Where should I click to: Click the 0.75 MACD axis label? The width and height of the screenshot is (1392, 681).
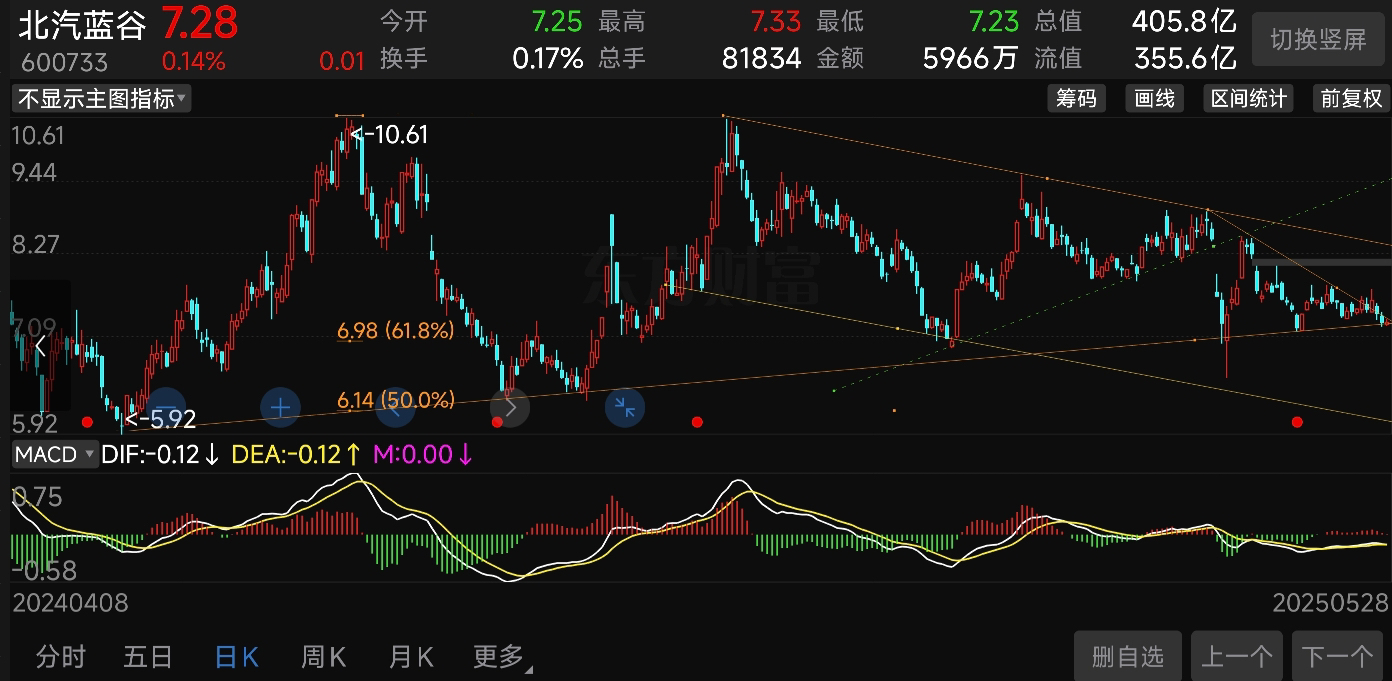(x=37, y=497)
